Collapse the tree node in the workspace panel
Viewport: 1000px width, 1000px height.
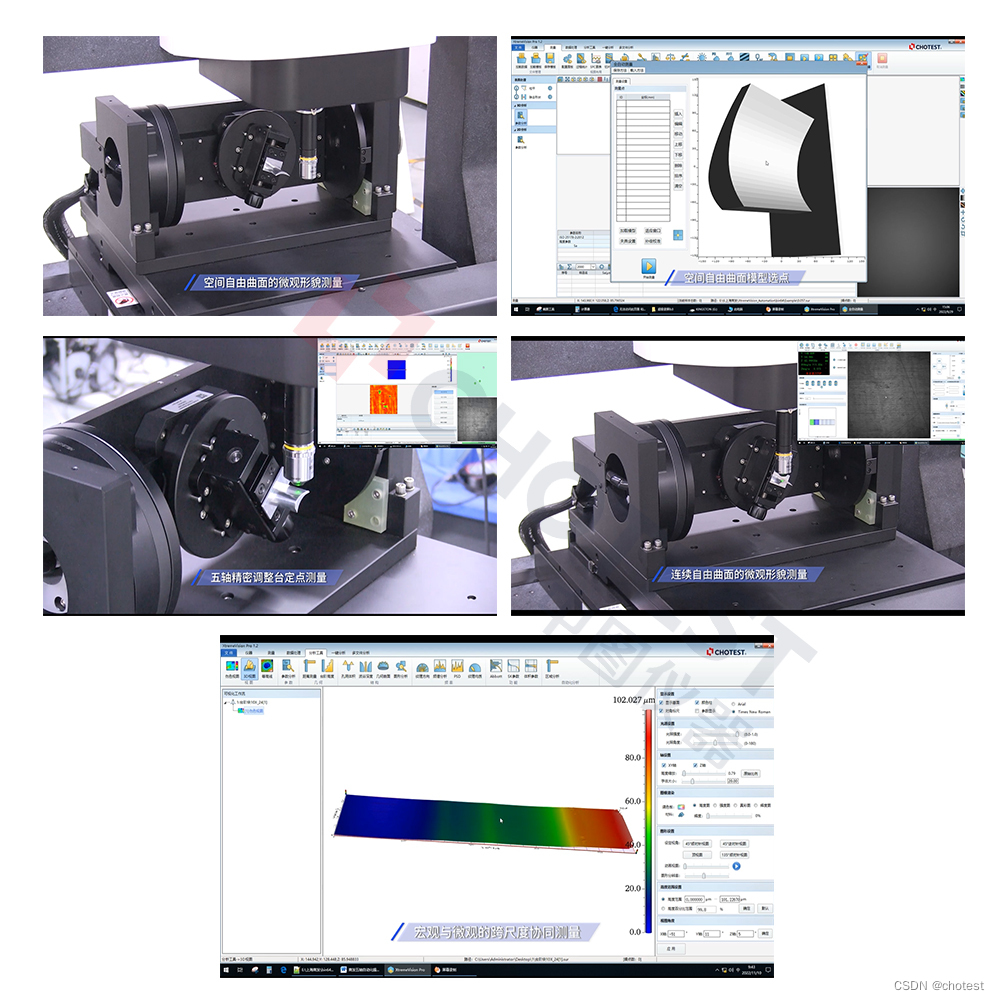pos(225,703)
